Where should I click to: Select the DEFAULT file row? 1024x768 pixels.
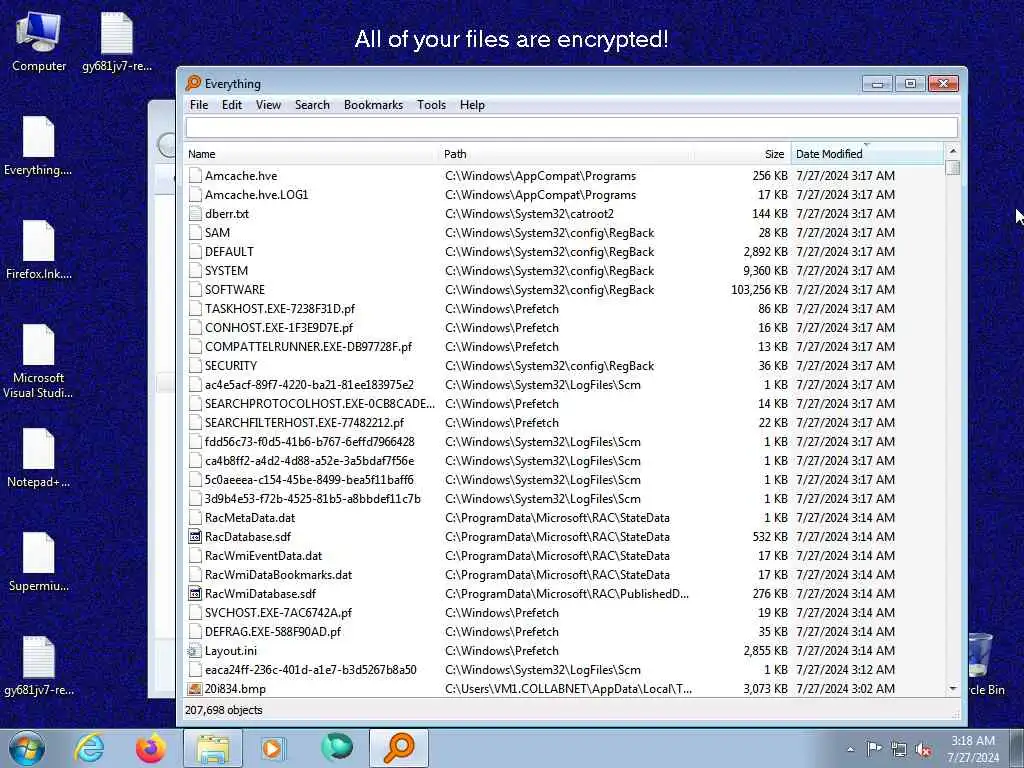[x=564, y=251]
